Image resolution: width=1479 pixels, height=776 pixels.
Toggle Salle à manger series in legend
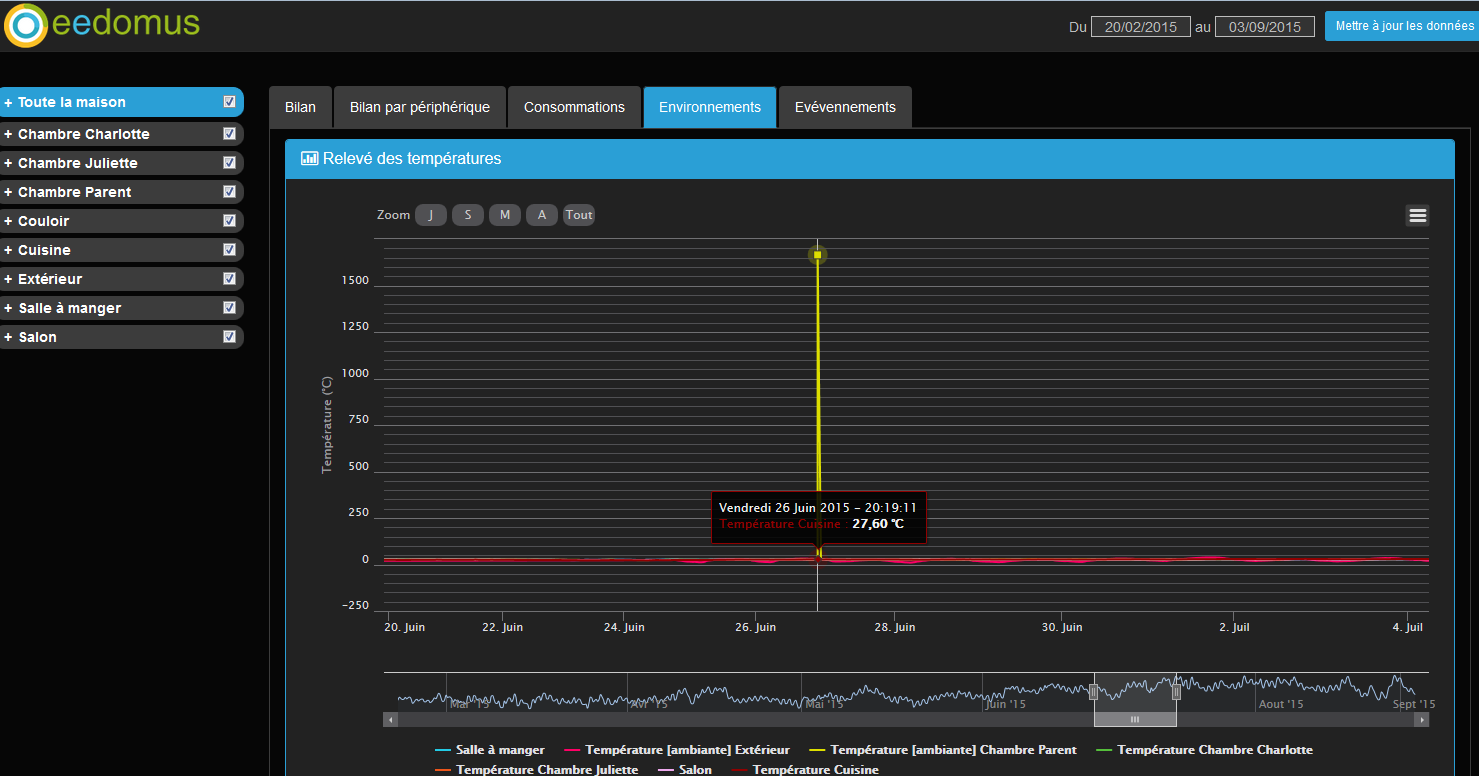pos(490,750)
